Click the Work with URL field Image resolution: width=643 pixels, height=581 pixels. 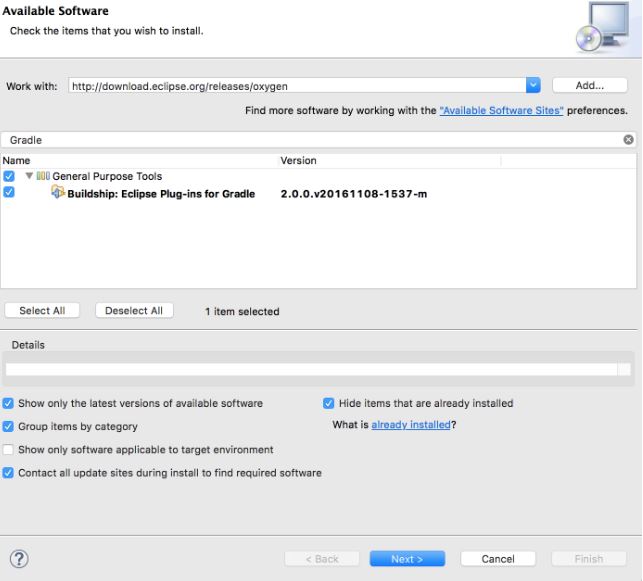click(x=297, y=85)
